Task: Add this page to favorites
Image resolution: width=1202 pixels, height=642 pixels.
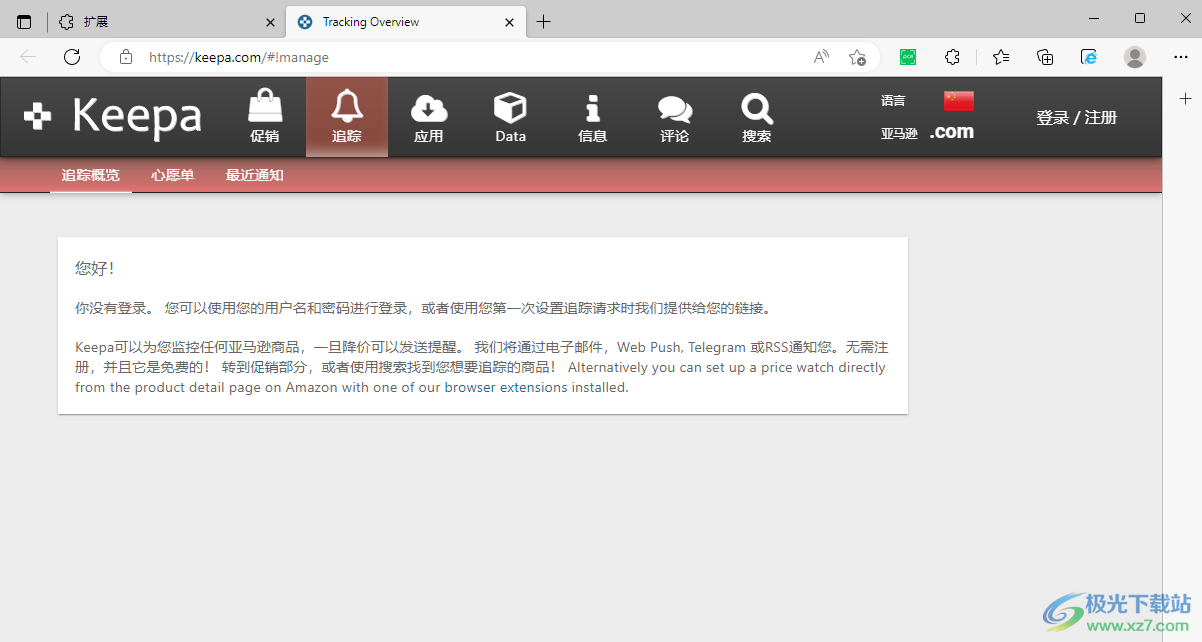Action: coord(857,57)
